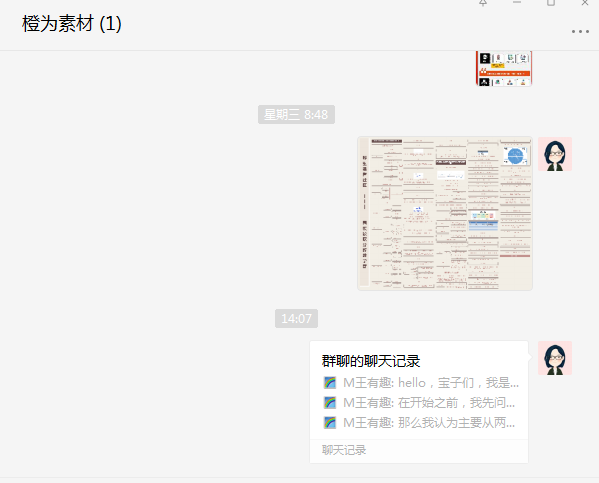Screen dimensions: 599x483
Task: Pin the chat window on top
Action: 483,3
